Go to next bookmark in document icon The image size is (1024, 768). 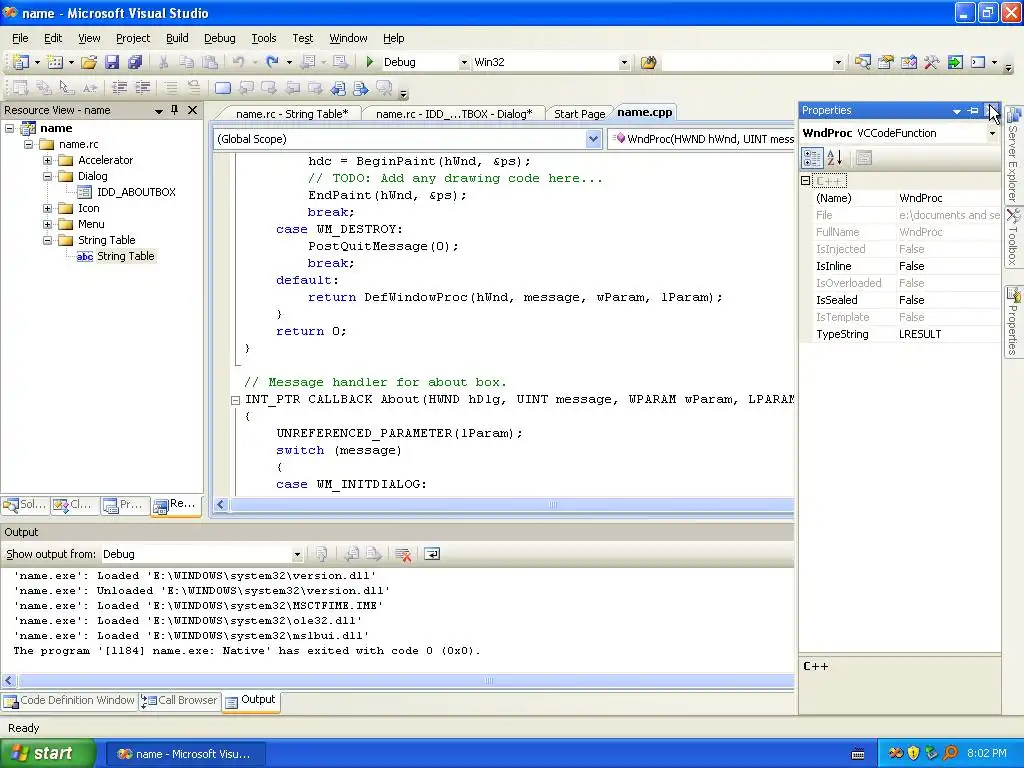(x=360, y=88)
